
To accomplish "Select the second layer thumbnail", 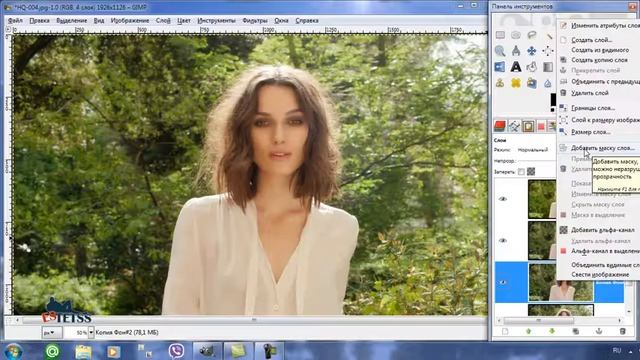I will (x=542, y=240).
